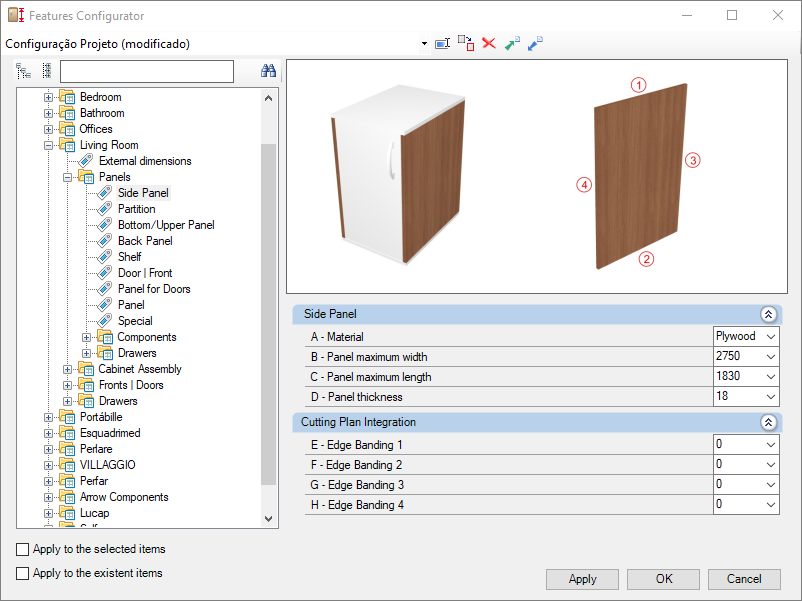
Task: Click the green export arrow icon
Action: [x=512, y=43]
